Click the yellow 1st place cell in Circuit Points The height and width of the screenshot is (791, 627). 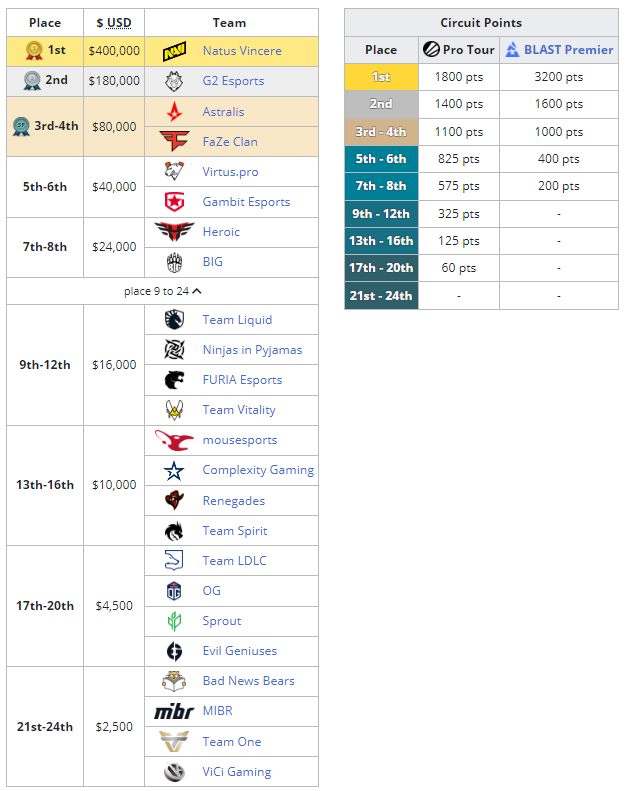(x=381, y=76)
